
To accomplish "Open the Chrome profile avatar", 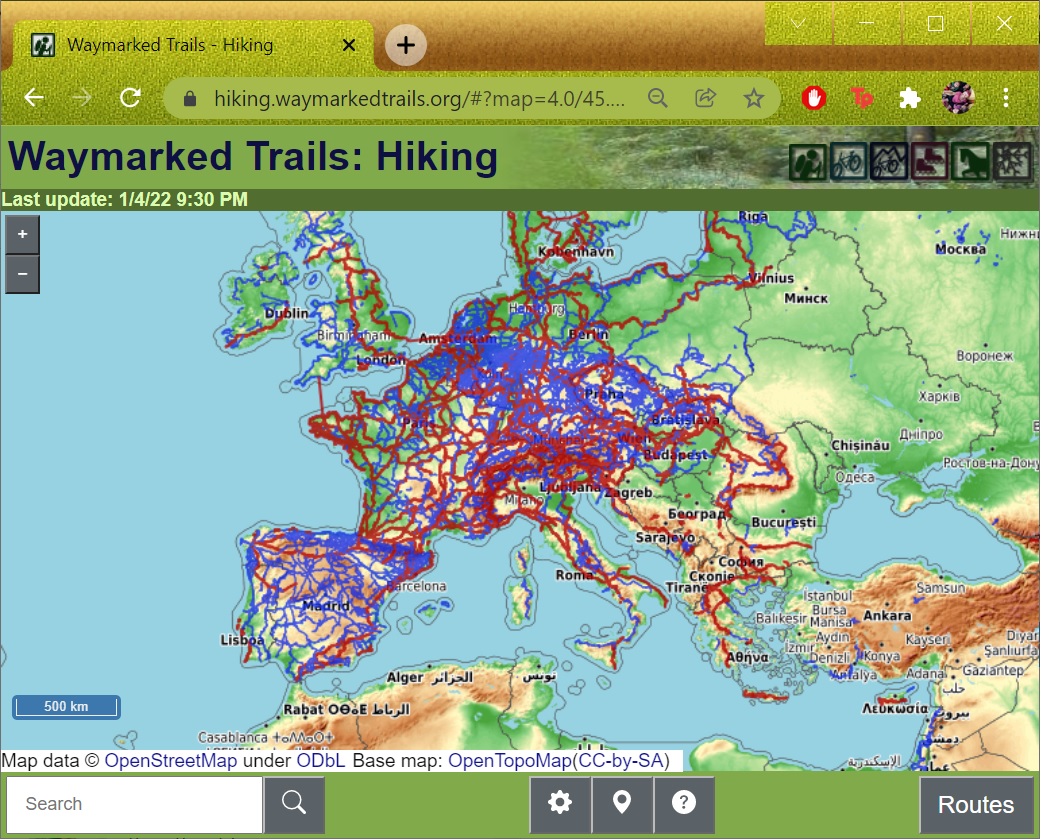I will pyautogui.click(x=958, y=98).
